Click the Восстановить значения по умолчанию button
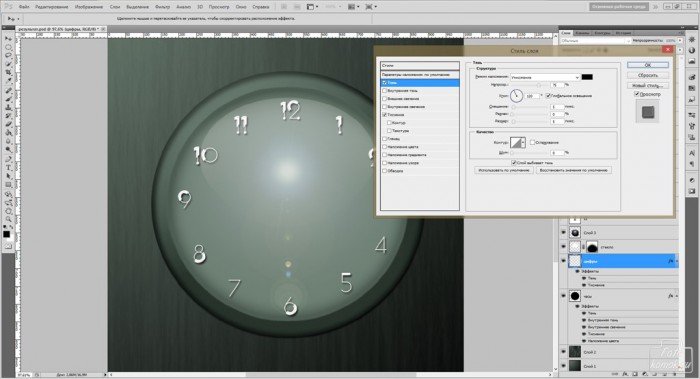This screenshot has width=700, height=379. (x=573, y=170)
